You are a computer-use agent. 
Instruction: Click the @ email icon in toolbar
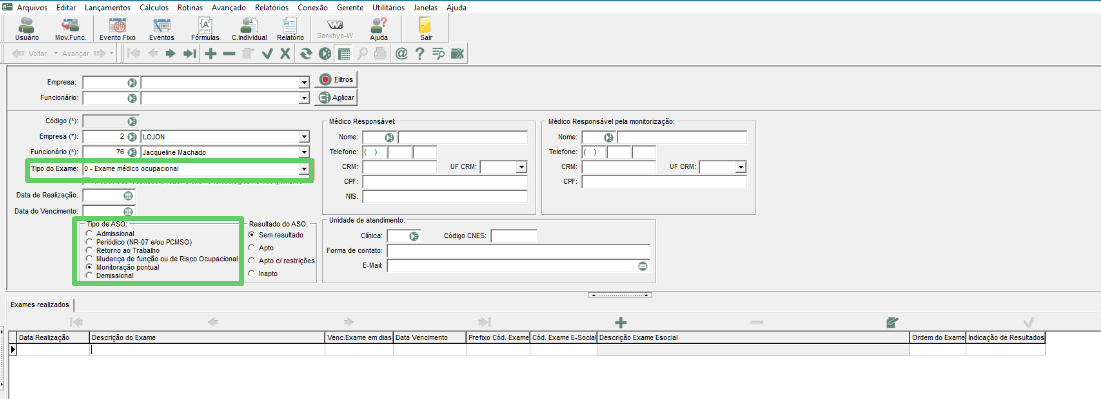click(x=401, y=53)
